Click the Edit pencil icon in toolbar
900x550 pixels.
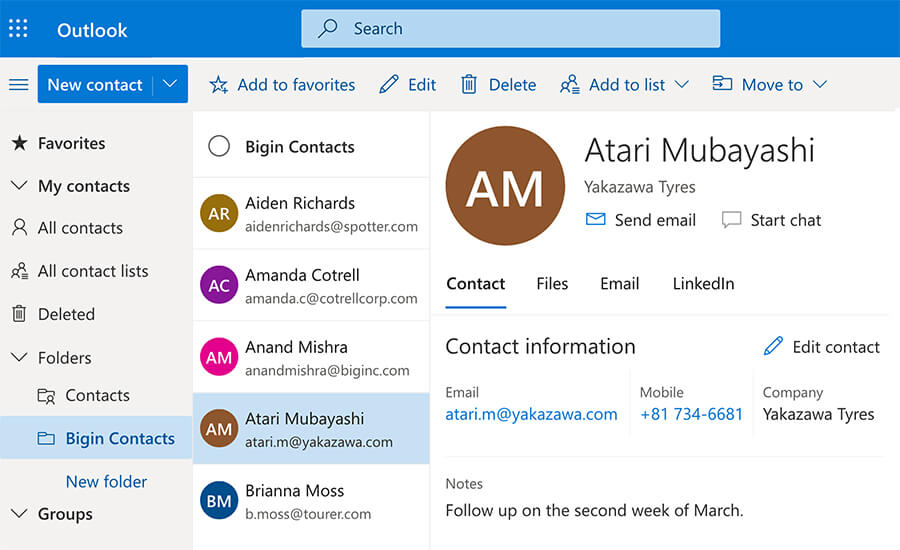pyautogui.click(x=389, y=84)
